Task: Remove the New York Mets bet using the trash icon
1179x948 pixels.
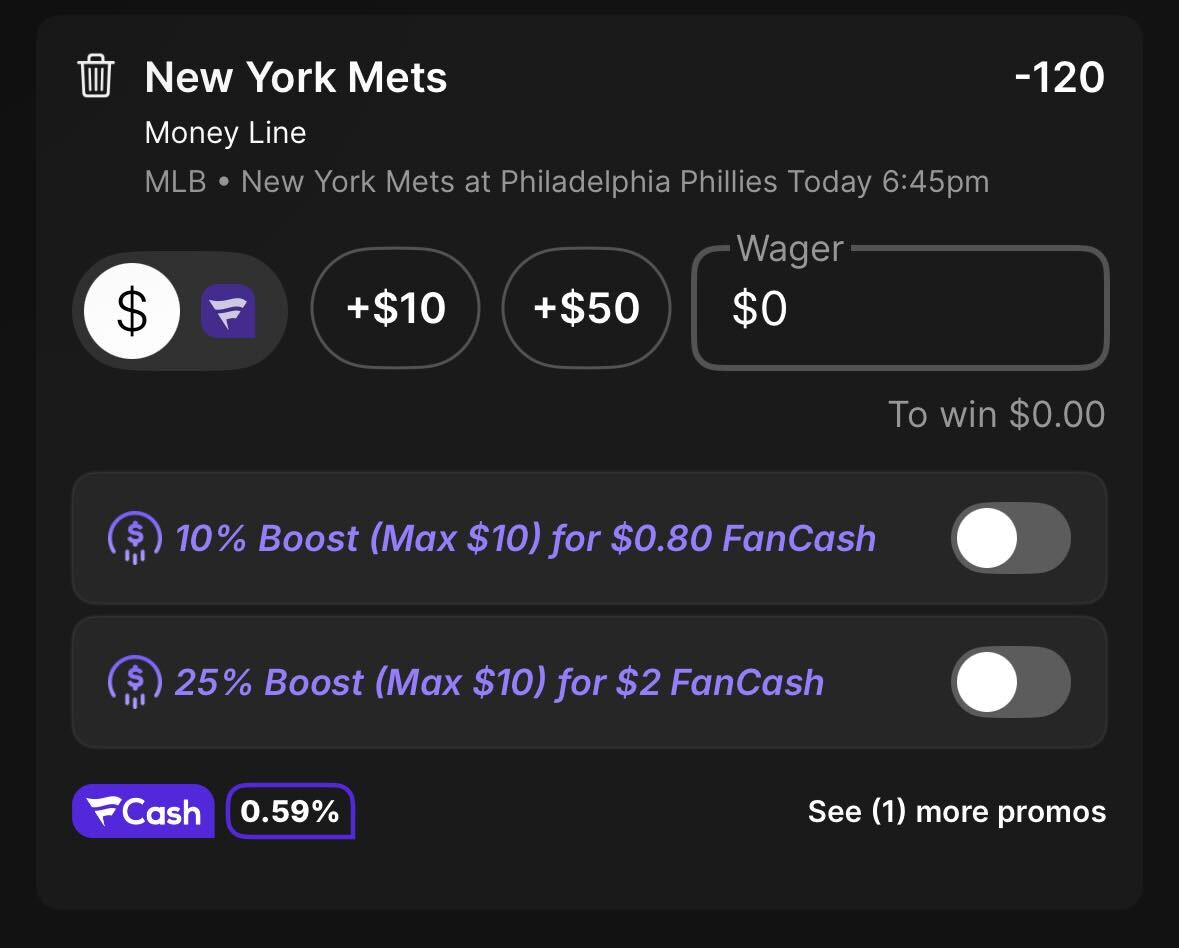Action: 95,76
